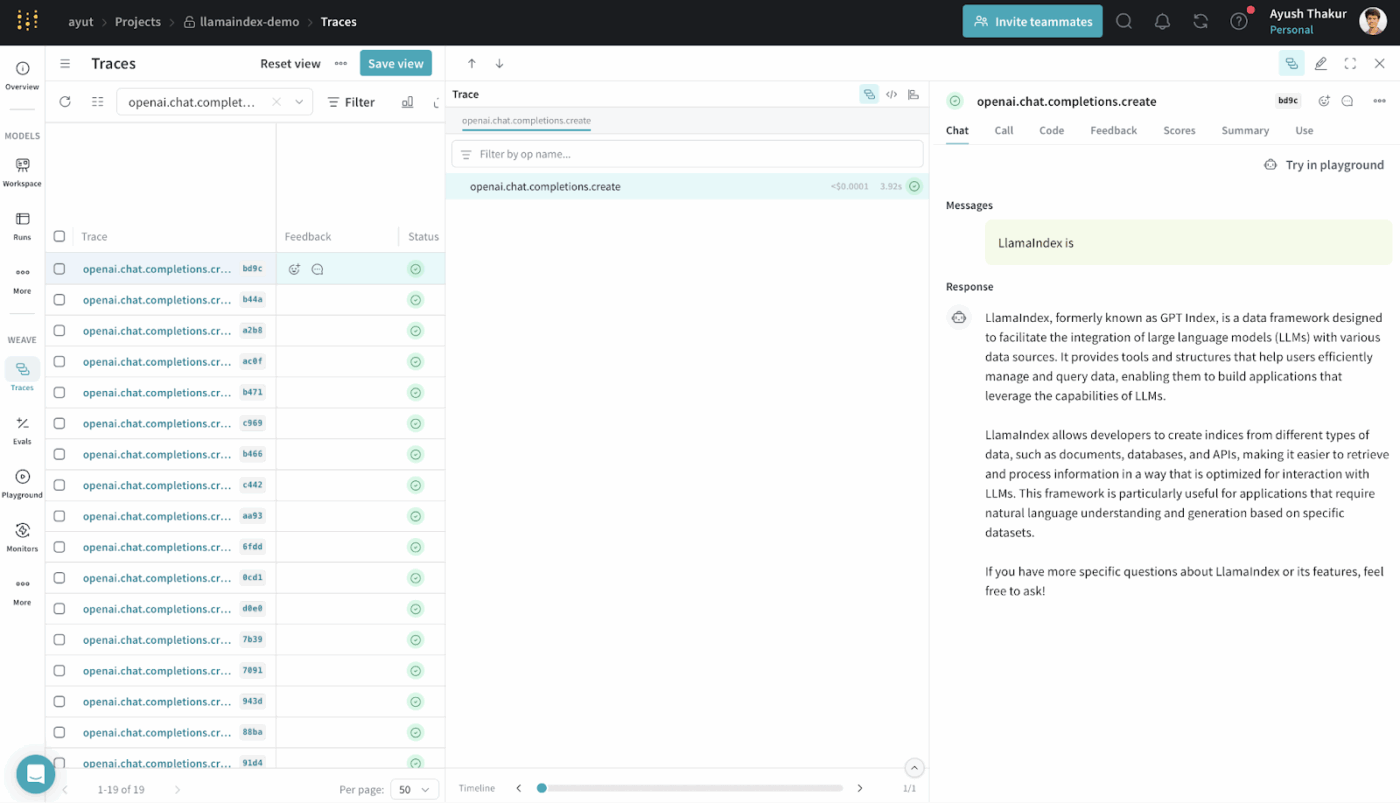Open notifications from the bell icon
Image resolution: width=1400 pixels, height=803 pixels.
point(1162,20)
